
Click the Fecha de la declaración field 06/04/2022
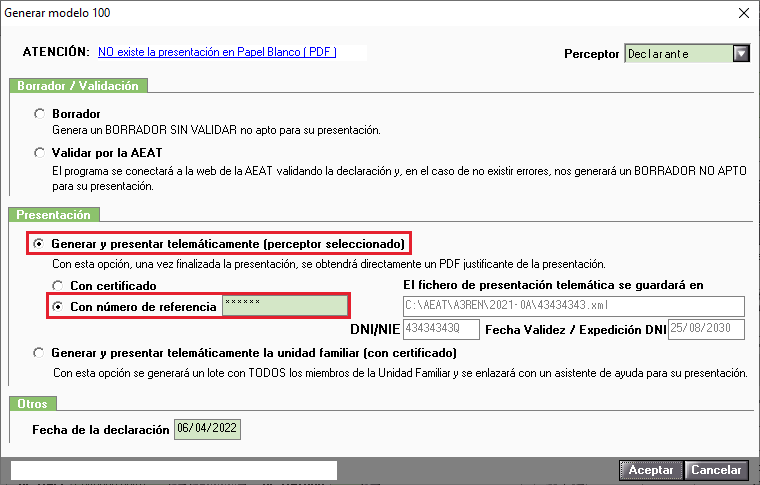click(x=207, y=429)
